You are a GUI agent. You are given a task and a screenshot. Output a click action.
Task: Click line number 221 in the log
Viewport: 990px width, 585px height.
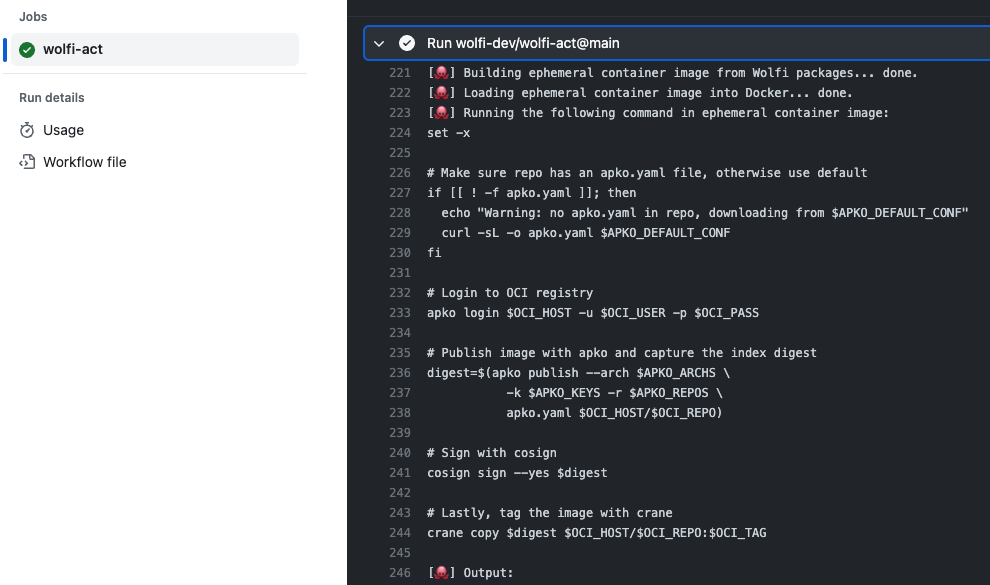point(399,72)
